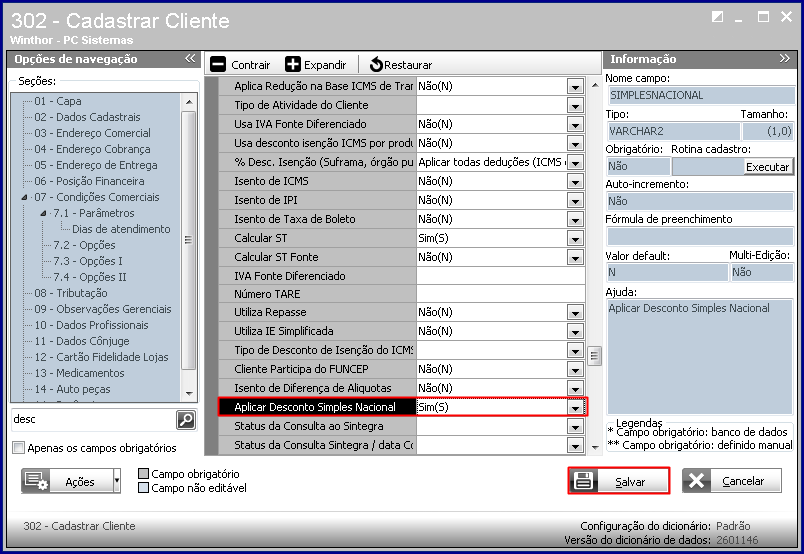This screenshot has width=804, height=554.
Task: Click field grid scrollbar up arrow
Action: point(595,85)
